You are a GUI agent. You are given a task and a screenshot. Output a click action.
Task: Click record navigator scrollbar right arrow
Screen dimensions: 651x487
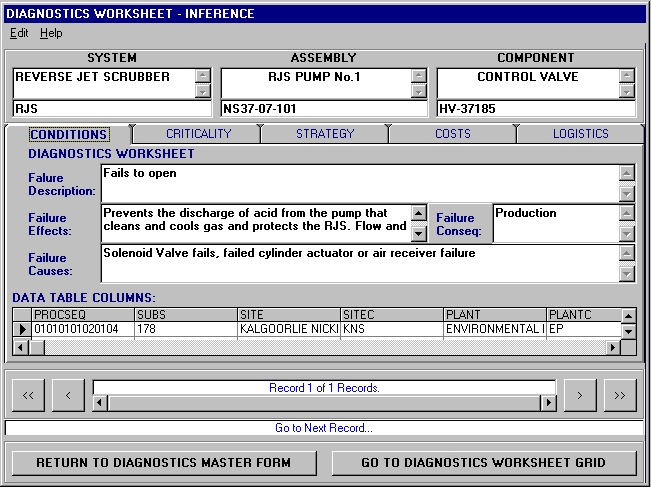[x=548, y=402]
